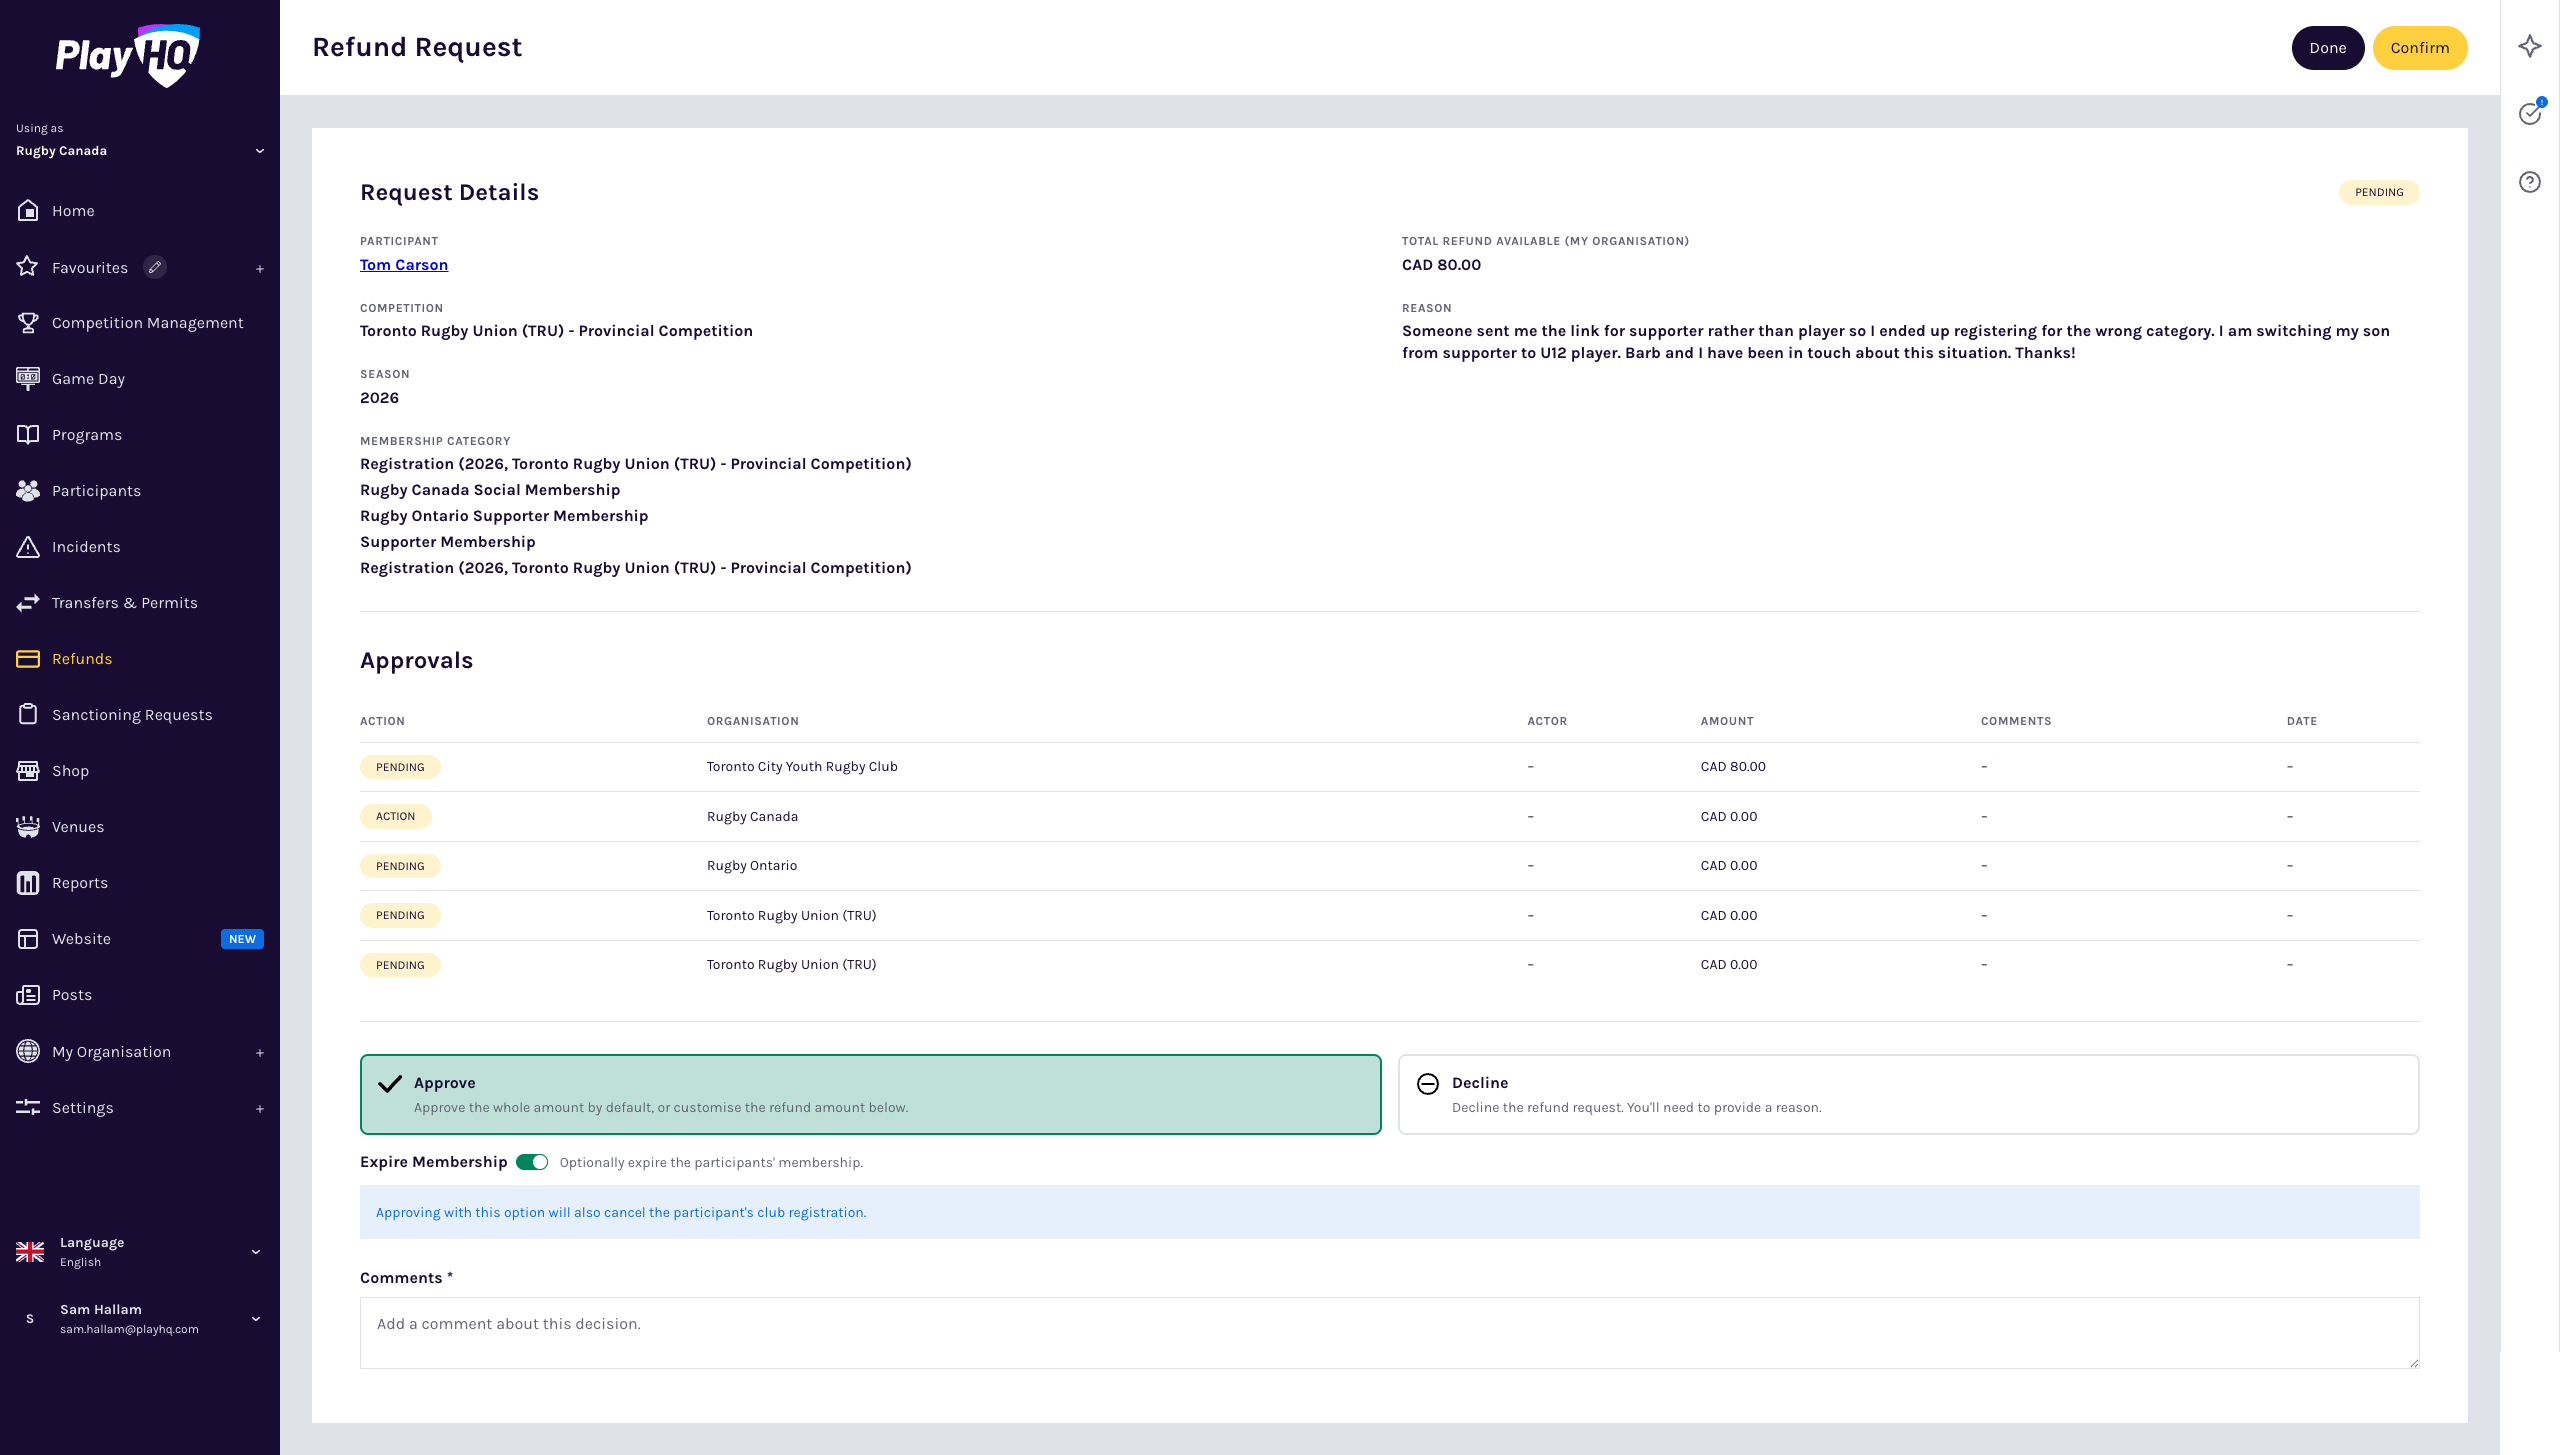Click the PENDING badge for Rugby Ontario row

pyautogui.click(x=400, y=866)
